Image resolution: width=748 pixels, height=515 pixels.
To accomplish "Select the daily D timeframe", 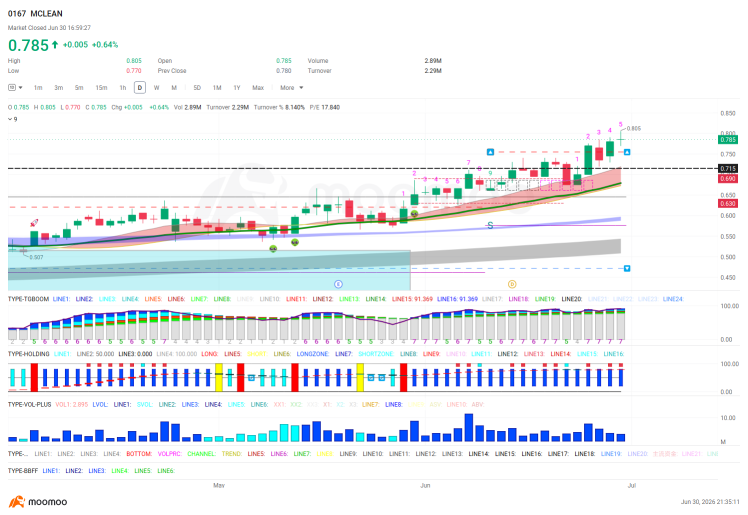I will [x=140, y=88].
